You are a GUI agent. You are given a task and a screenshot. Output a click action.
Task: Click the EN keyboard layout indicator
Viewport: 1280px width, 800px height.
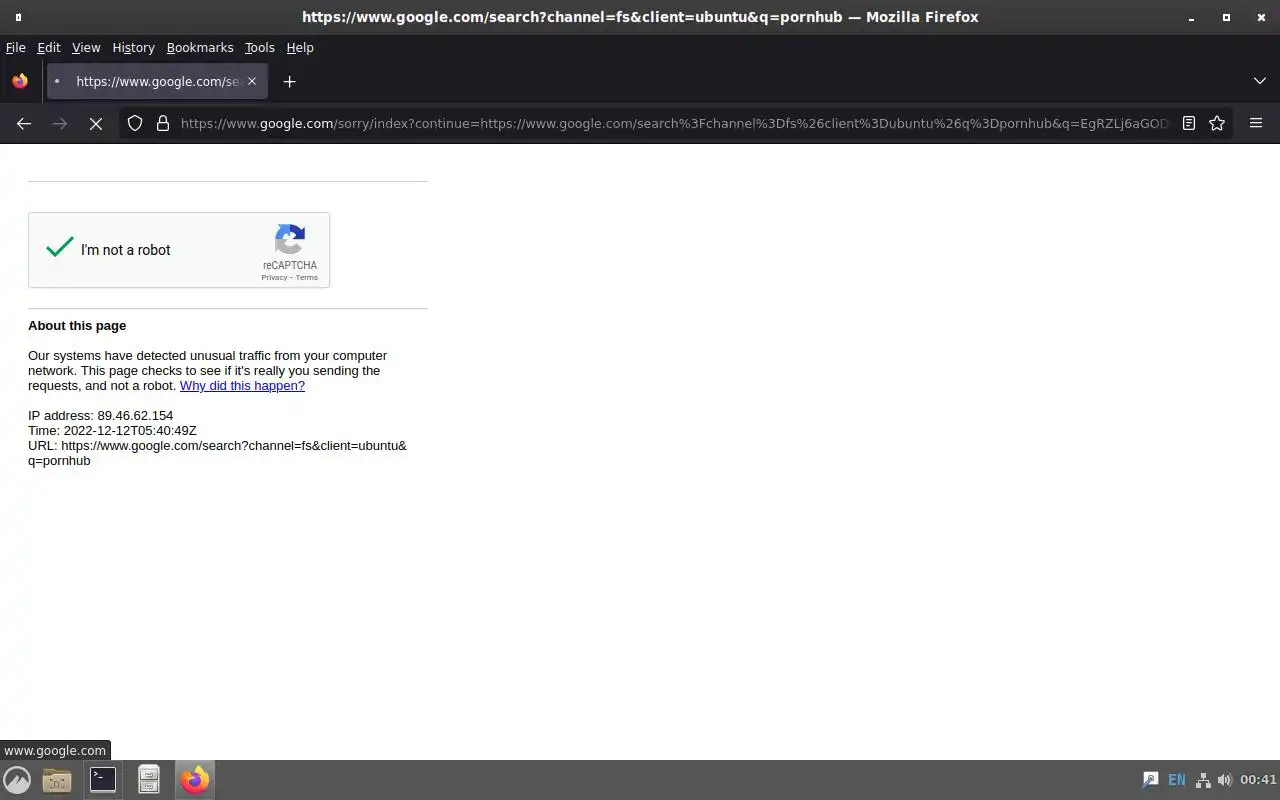[x=1177, y=780]
